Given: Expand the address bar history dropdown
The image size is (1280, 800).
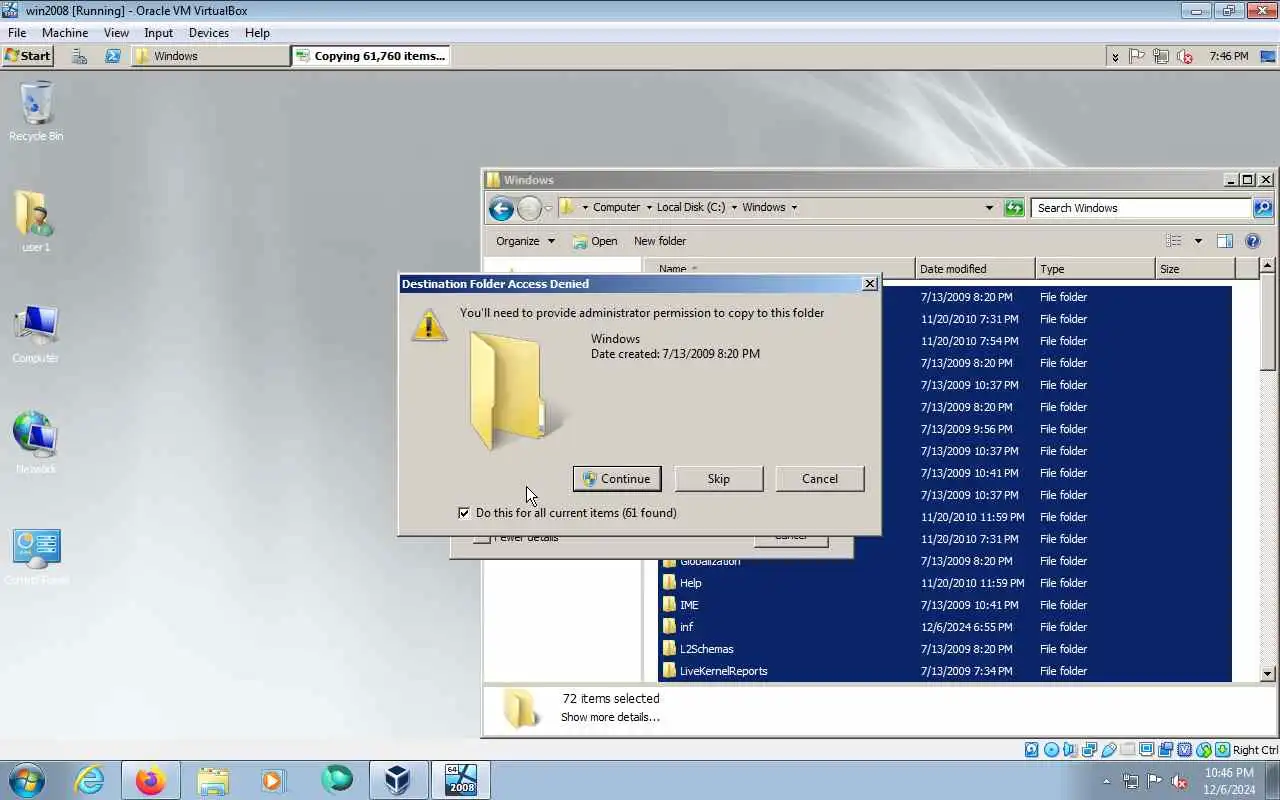Looking at the screenshot, I should tap(989, 208).
